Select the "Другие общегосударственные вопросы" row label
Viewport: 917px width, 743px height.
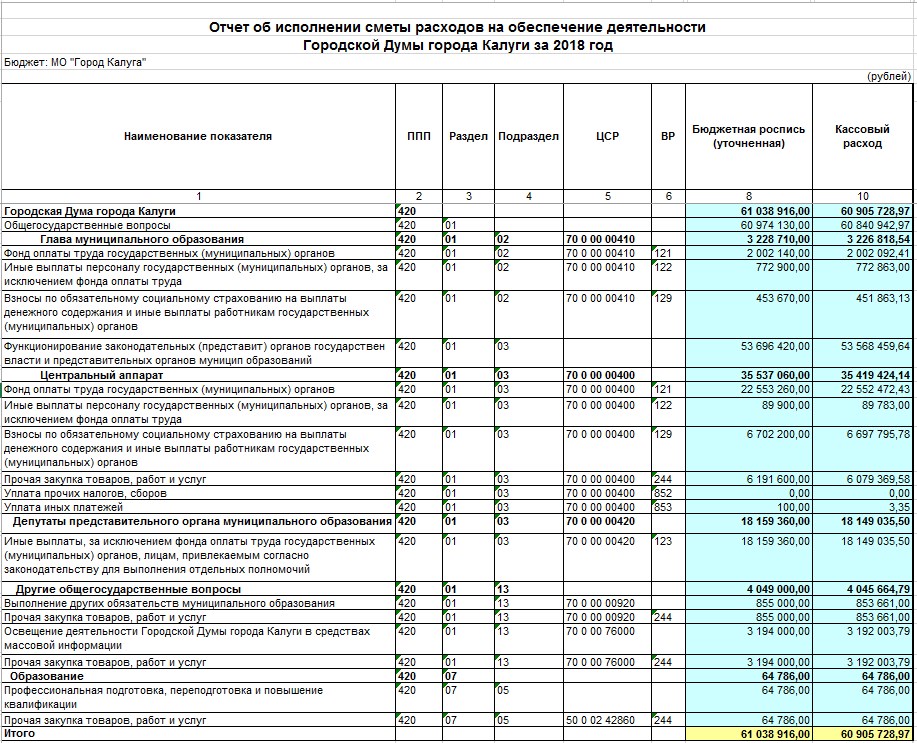127,590
